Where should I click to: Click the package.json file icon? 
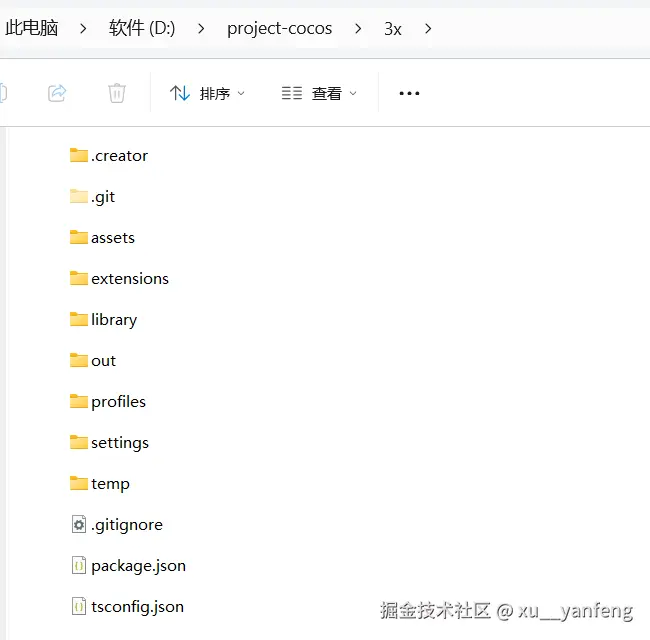click(79, 565)
